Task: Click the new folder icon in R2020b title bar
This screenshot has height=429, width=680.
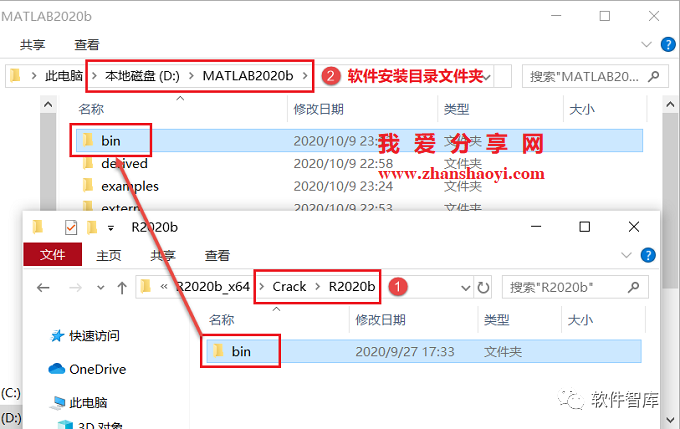Action: pos(92,227)
